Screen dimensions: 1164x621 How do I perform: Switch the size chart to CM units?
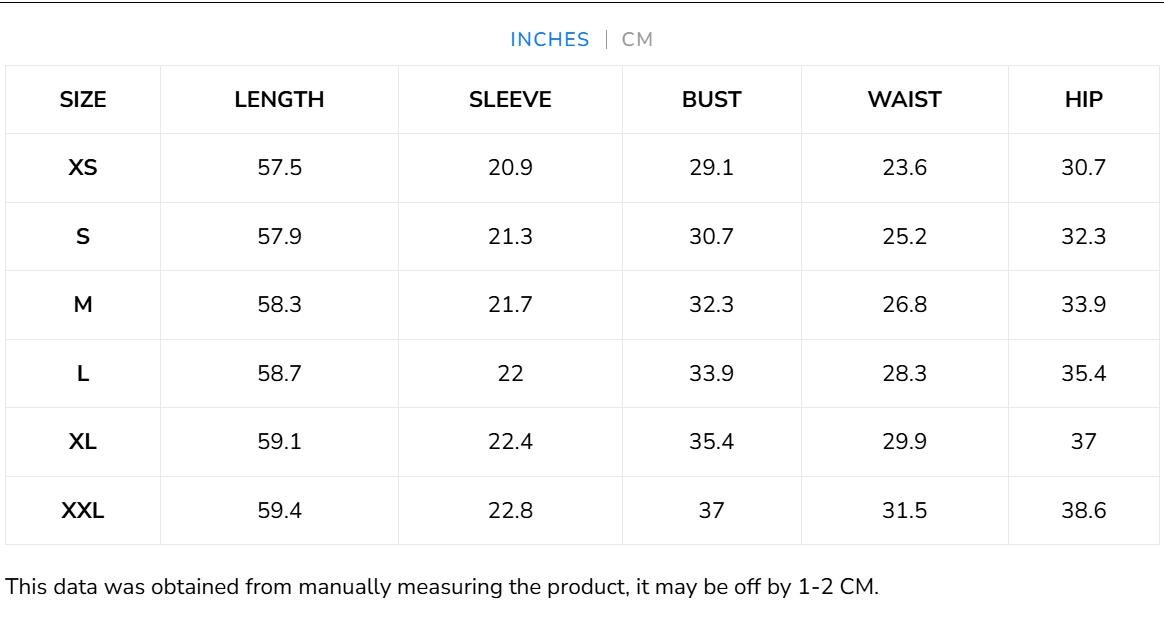point(637,40)
